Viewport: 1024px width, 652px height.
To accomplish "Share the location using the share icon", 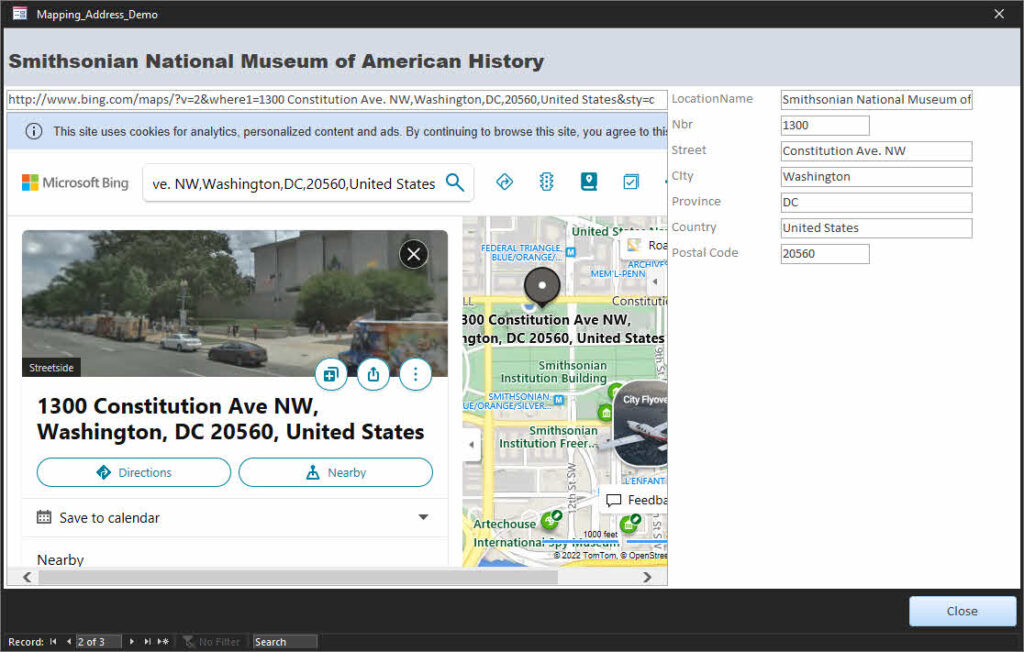I will (374, 374).
